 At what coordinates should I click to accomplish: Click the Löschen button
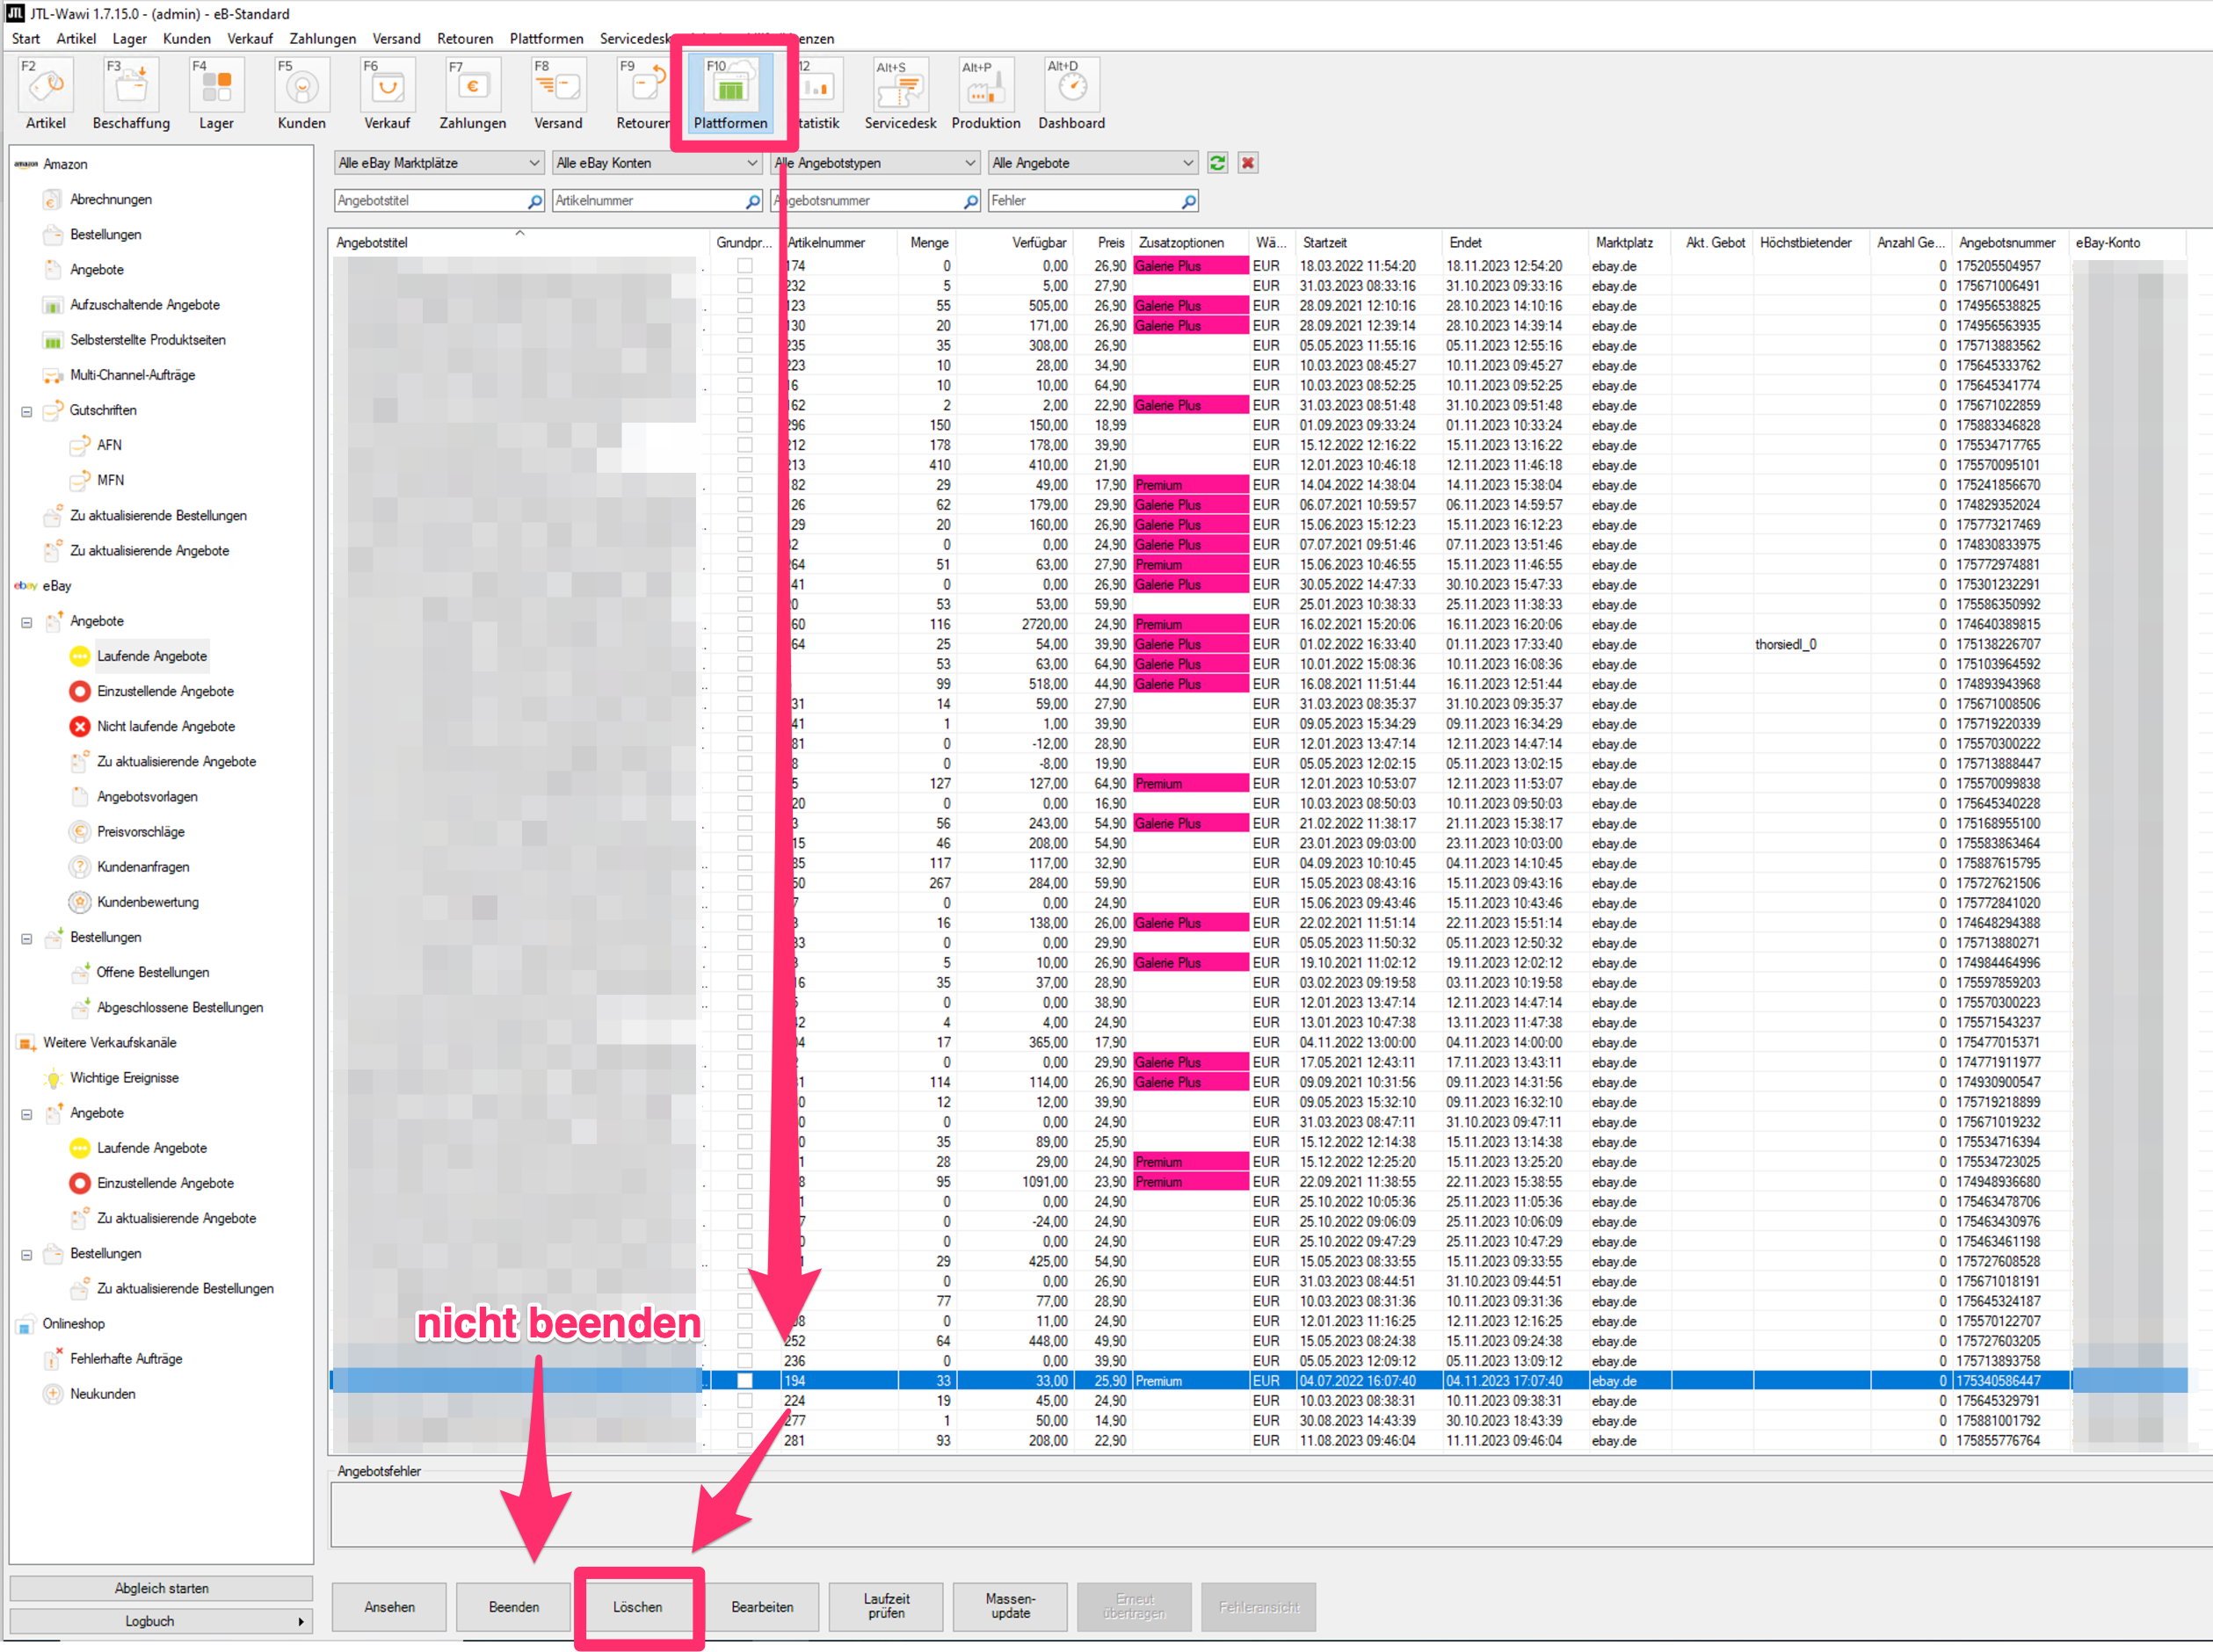pyautogui.click(x=638, y=1607)
